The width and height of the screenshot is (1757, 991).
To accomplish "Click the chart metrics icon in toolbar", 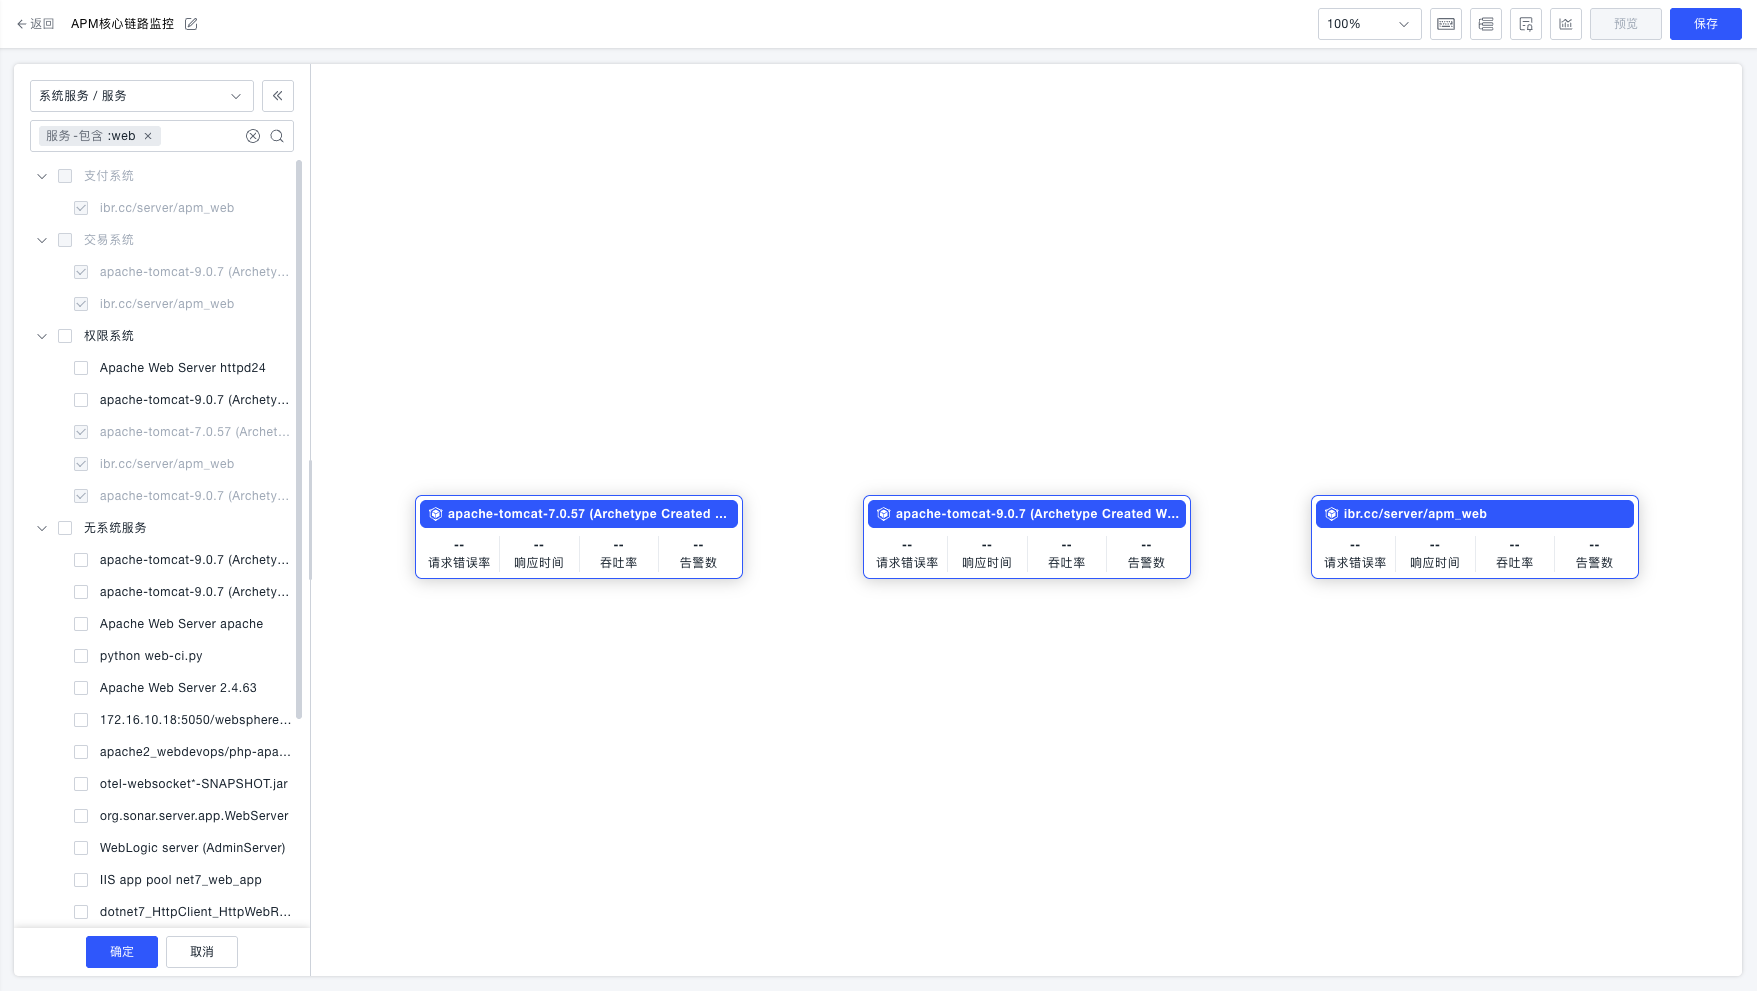I will click(x=1565, y=24).
